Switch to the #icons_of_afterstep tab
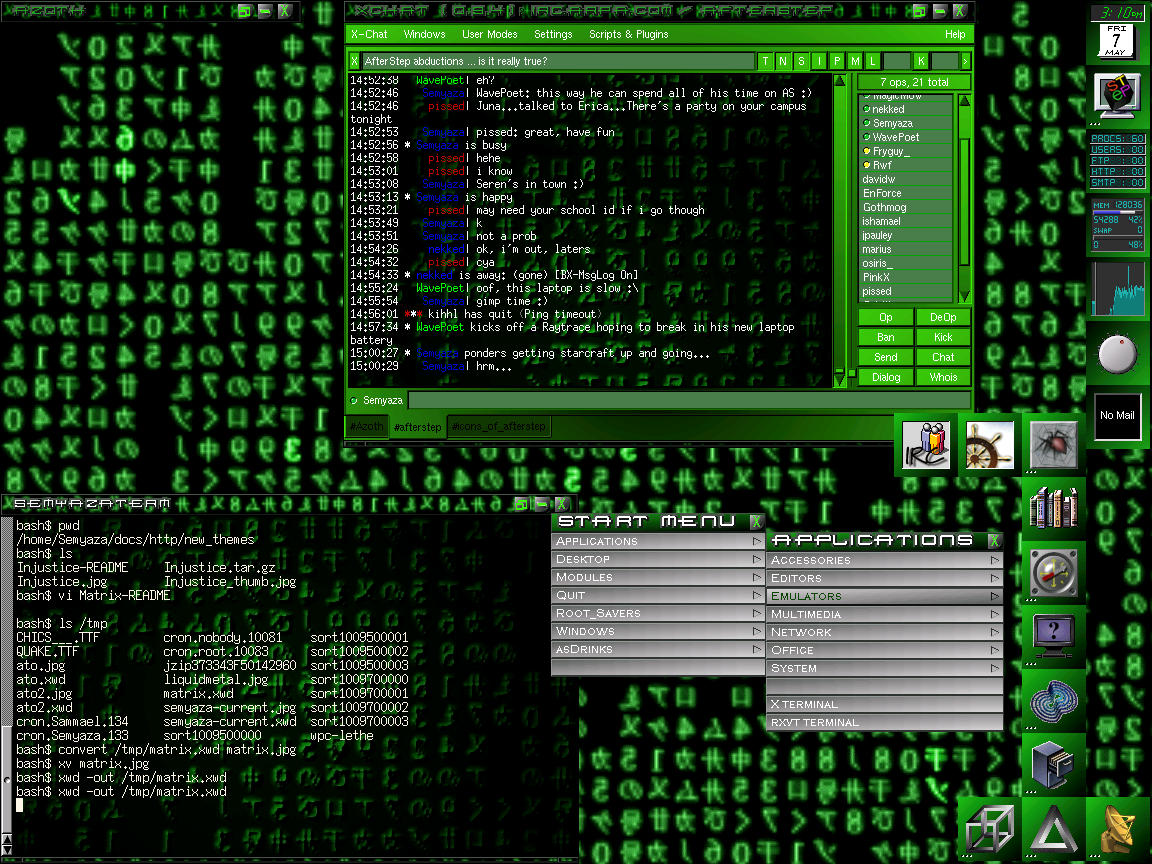The height and width of the screenshot is (864, 1152). point(499,427)
